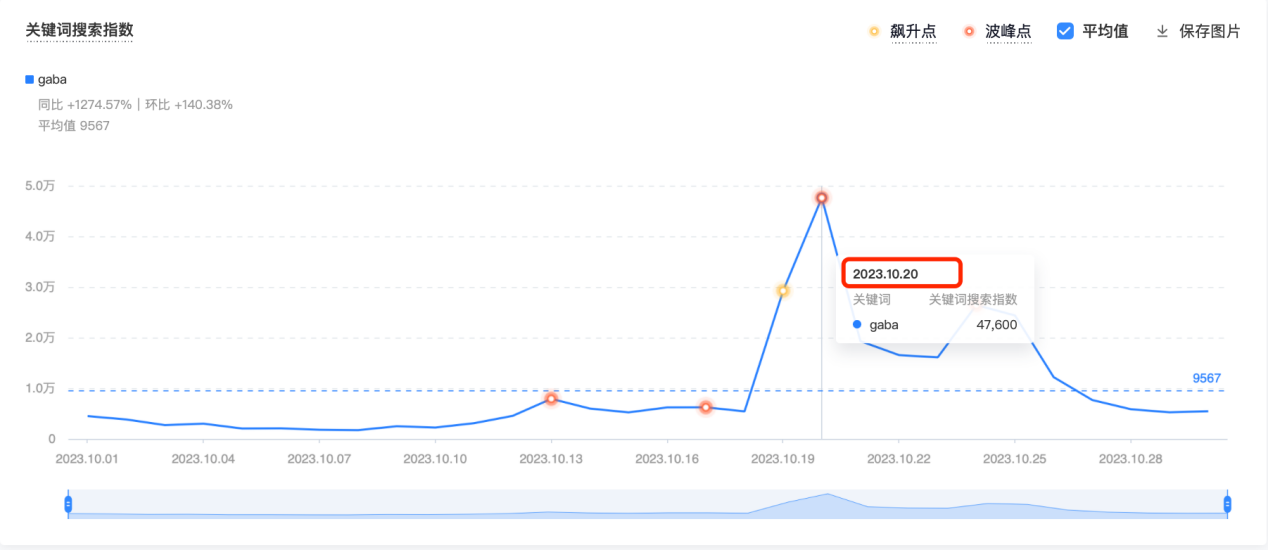
Task: Click the left handle of the range slider
Action: click(x=68, y=504)
